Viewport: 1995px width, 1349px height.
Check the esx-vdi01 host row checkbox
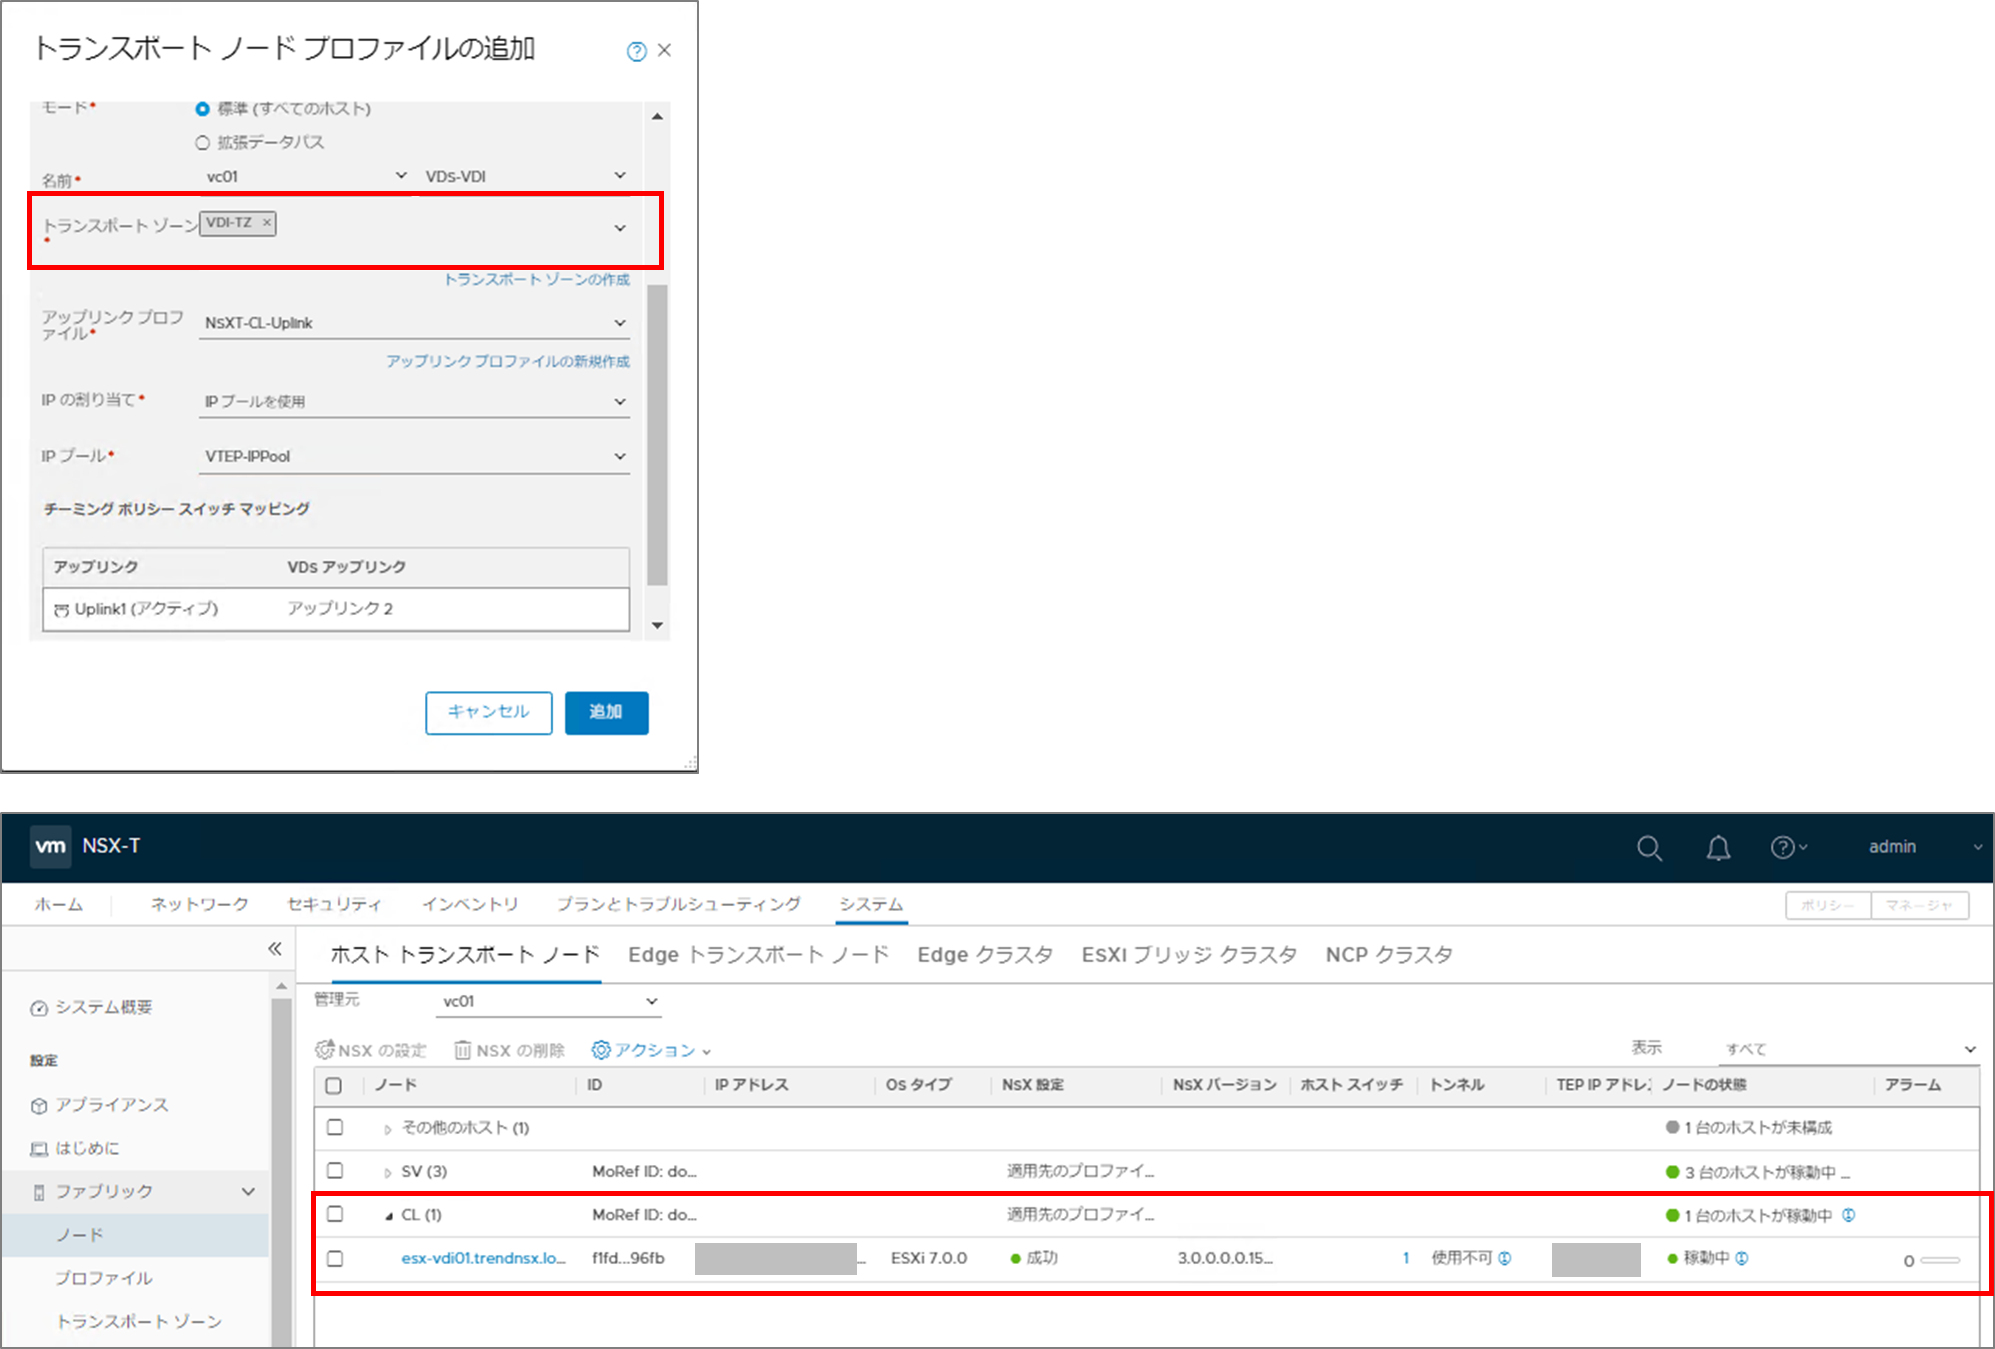(x=335, y=1258)
